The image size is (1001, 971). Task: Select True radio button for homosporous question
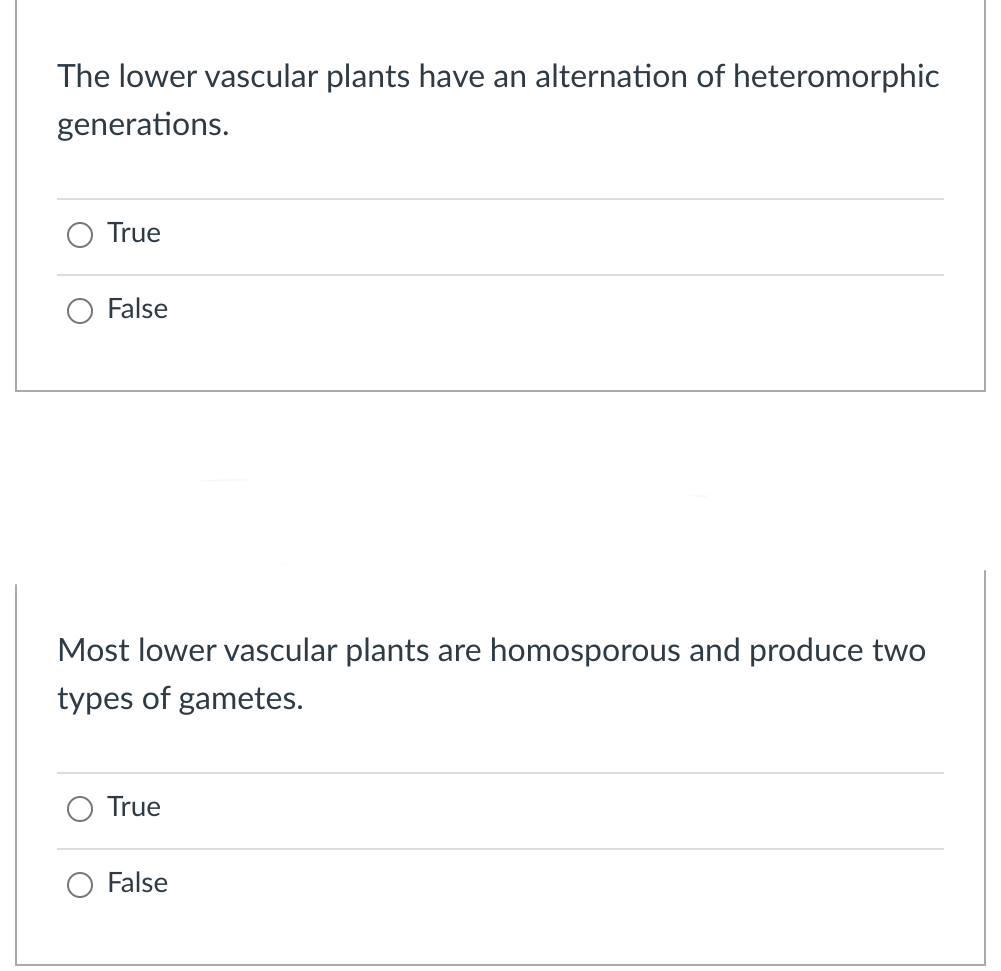click(80, 809)
